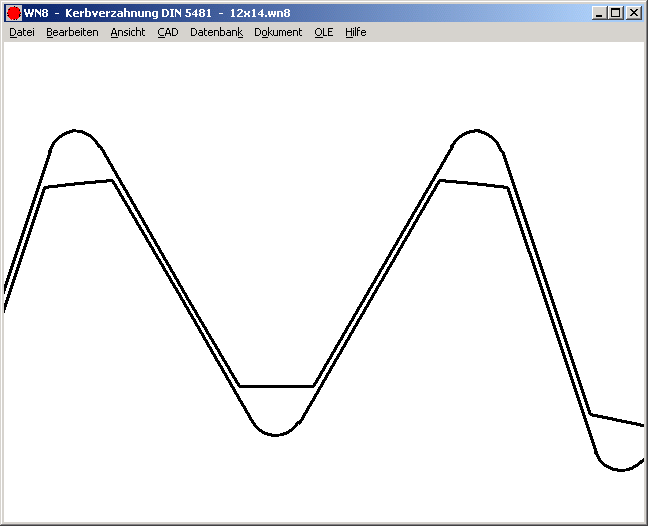Screen dimensions: 648x526
Task: Click the flat inner top of left tooth
Action: pos(79,184)
